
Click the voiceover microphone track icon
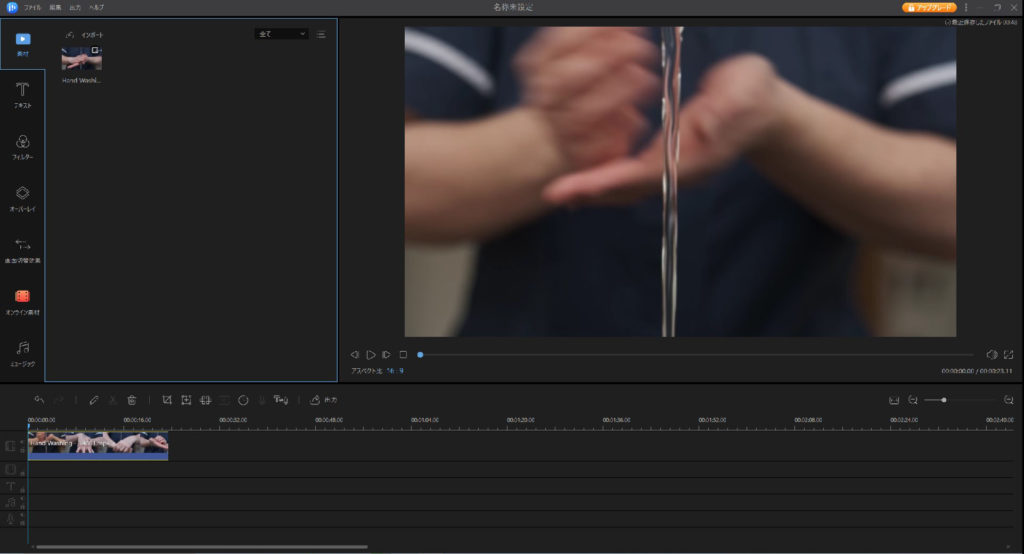click(10, 519)
